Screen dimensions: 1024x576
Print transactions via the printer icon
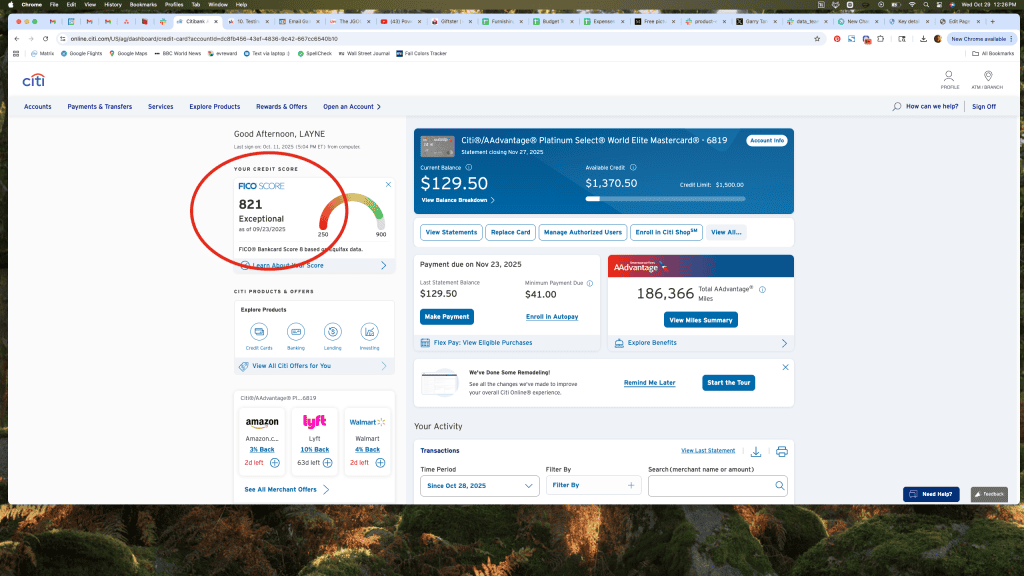click(782, 451)
